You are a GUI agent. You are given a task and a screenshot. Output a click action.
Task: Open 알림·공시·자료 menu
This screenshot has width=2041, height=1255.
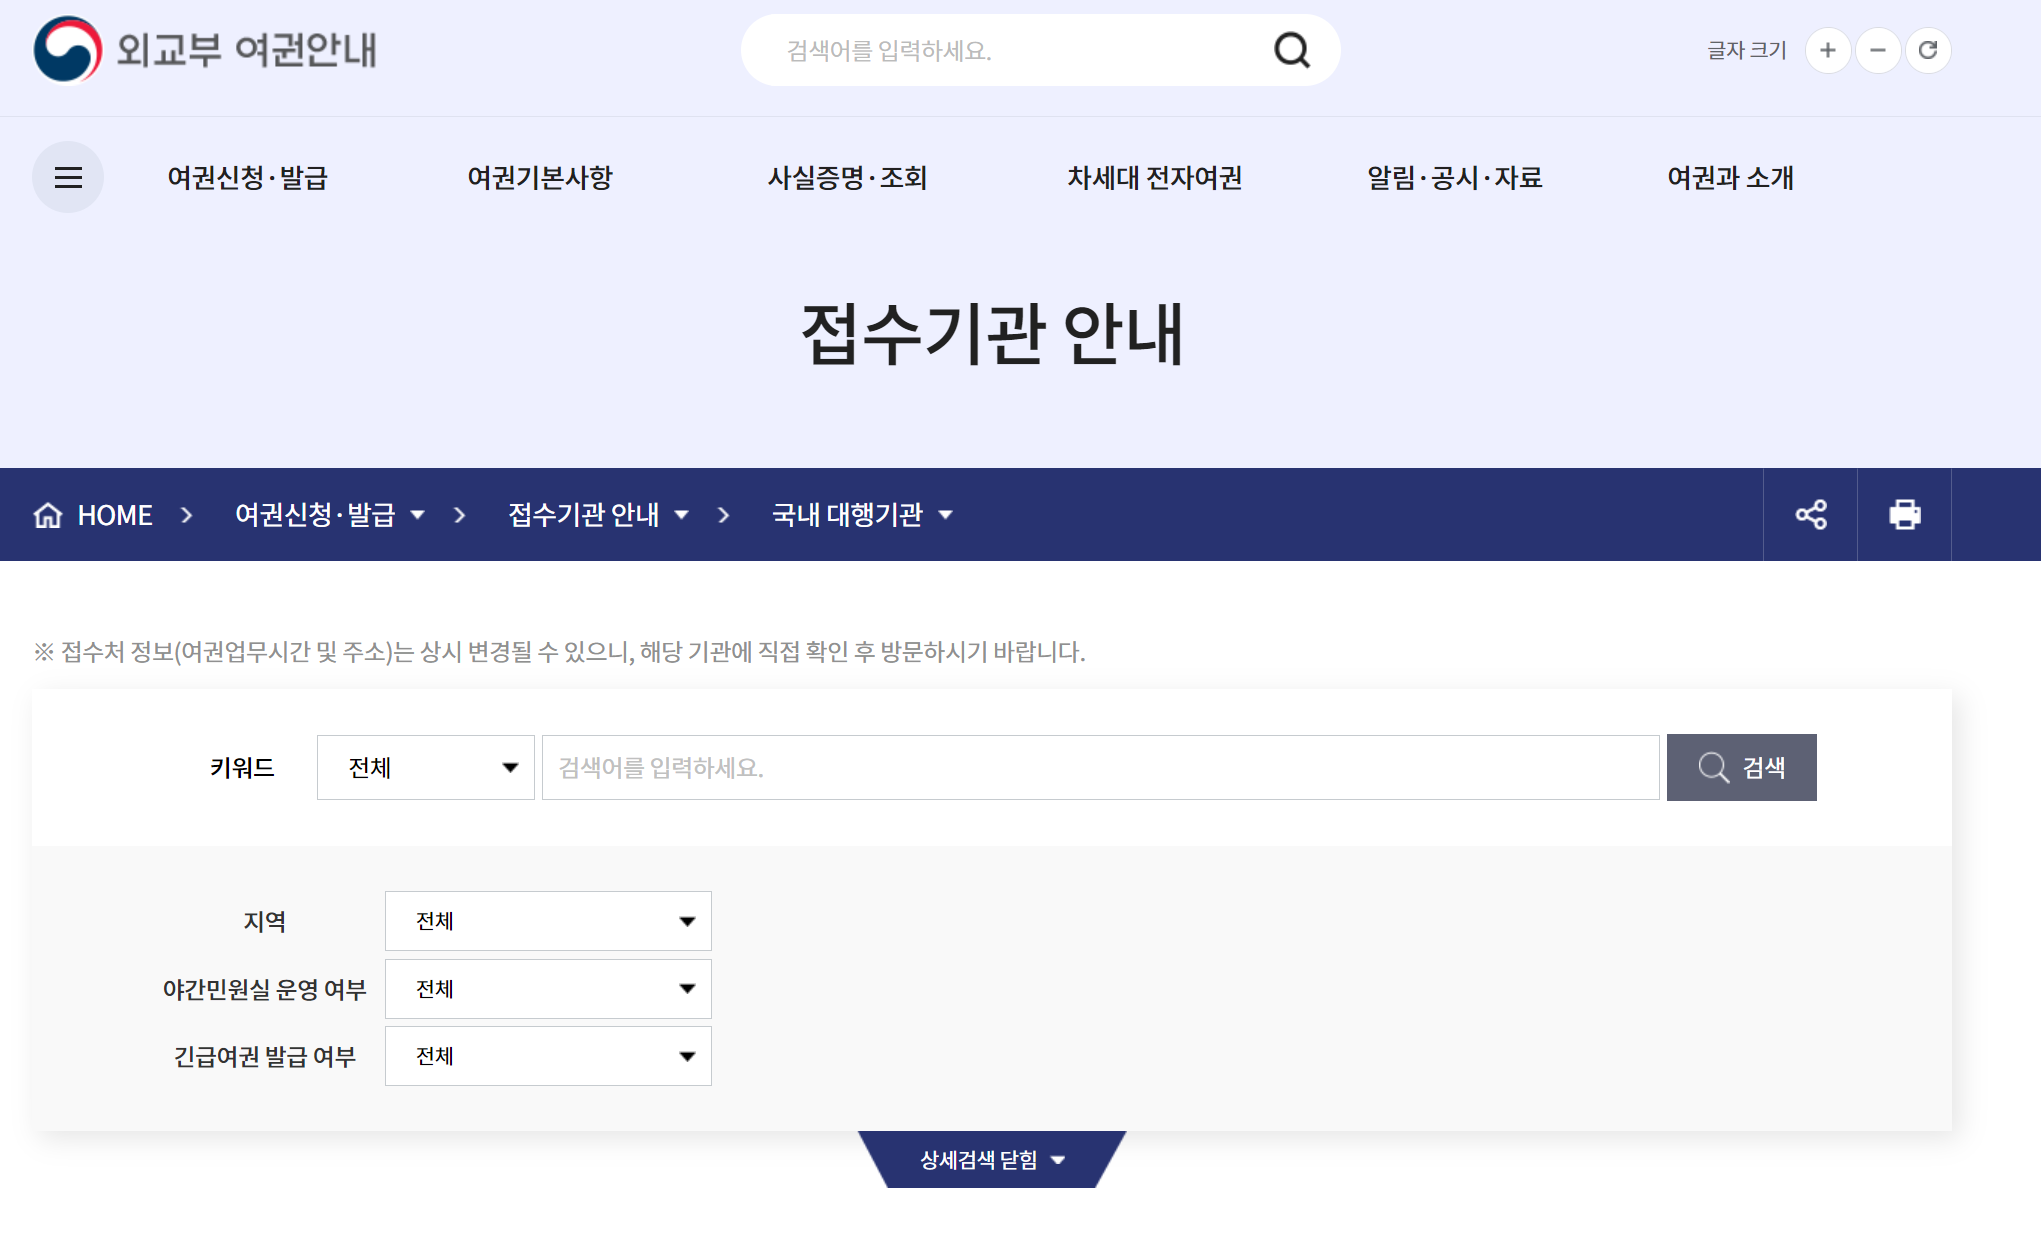click(1454, 178)
